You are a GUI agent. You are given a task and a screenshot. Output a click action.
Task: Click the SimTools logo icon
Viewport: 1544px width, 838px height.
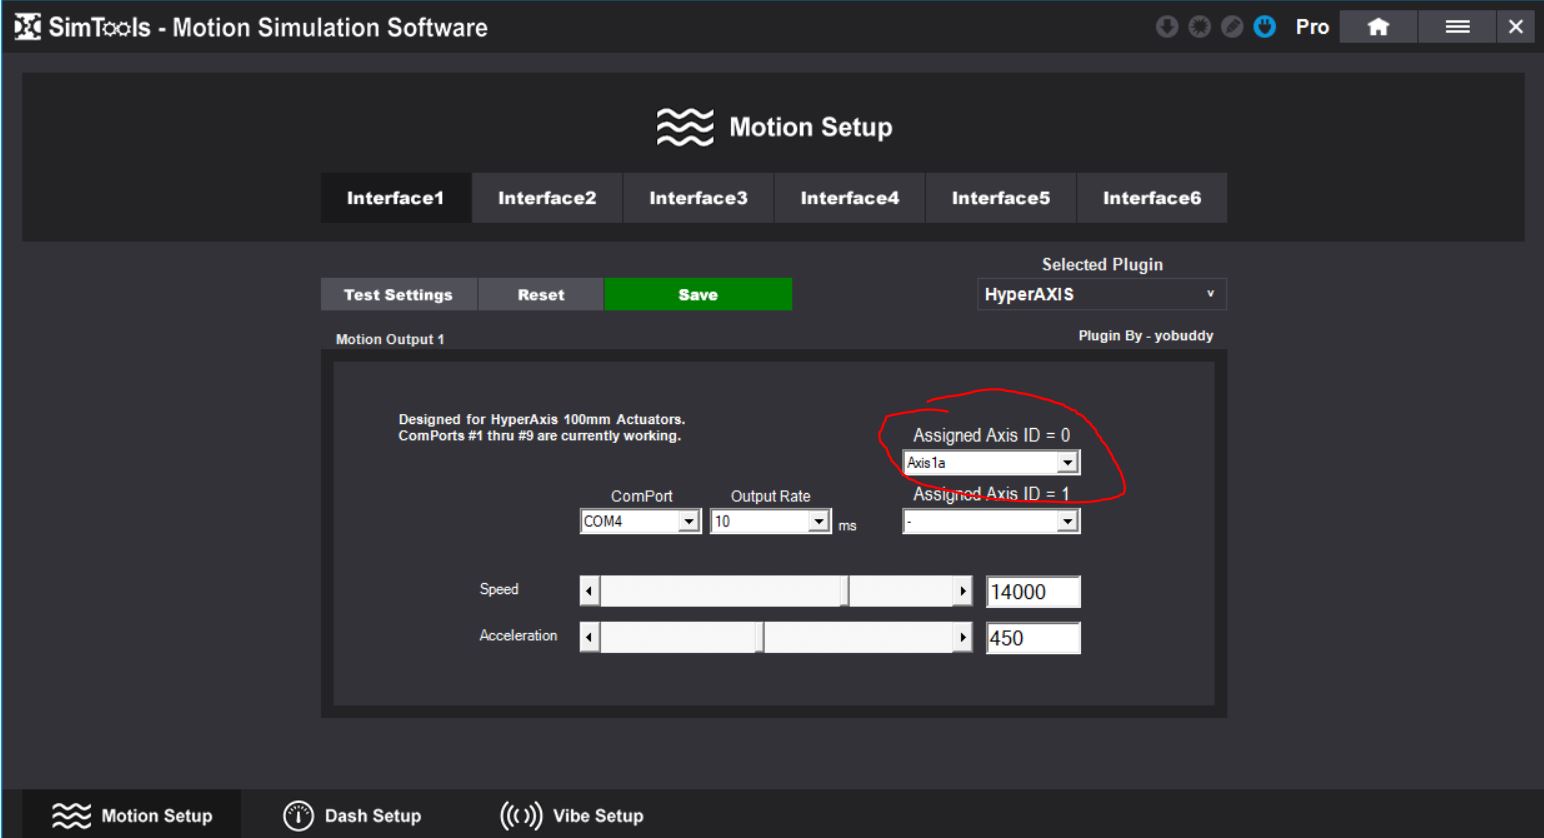coord(28,27)
